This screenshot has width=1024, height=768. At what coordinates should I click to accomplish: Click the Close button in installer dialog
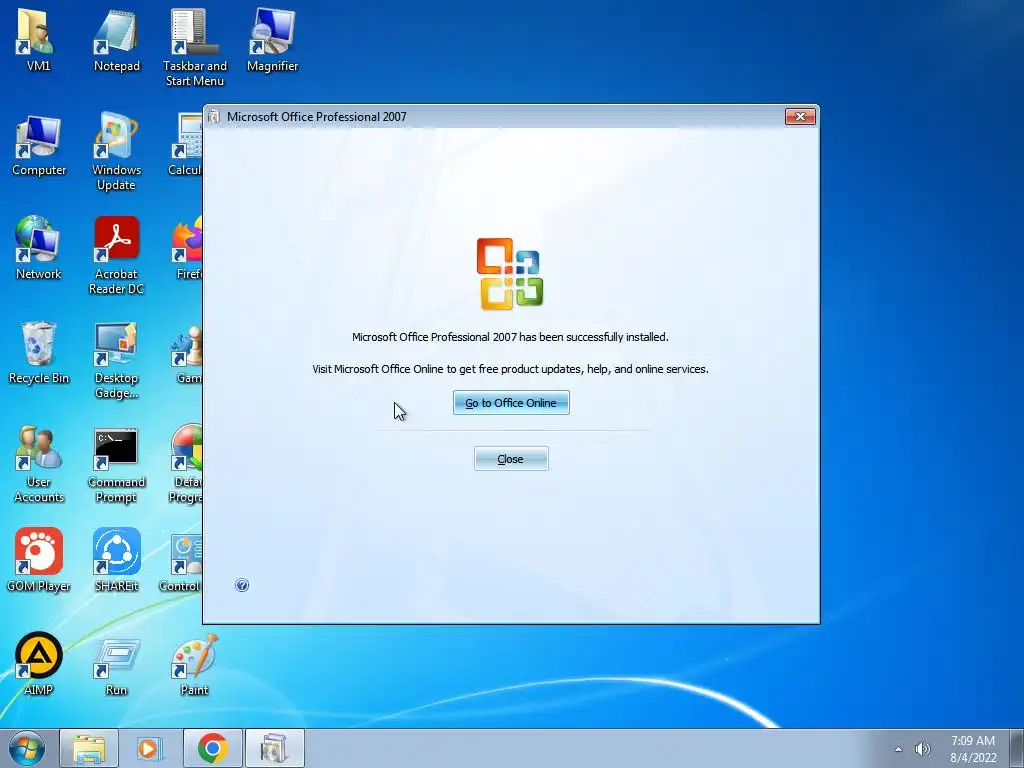coord(511,459)
